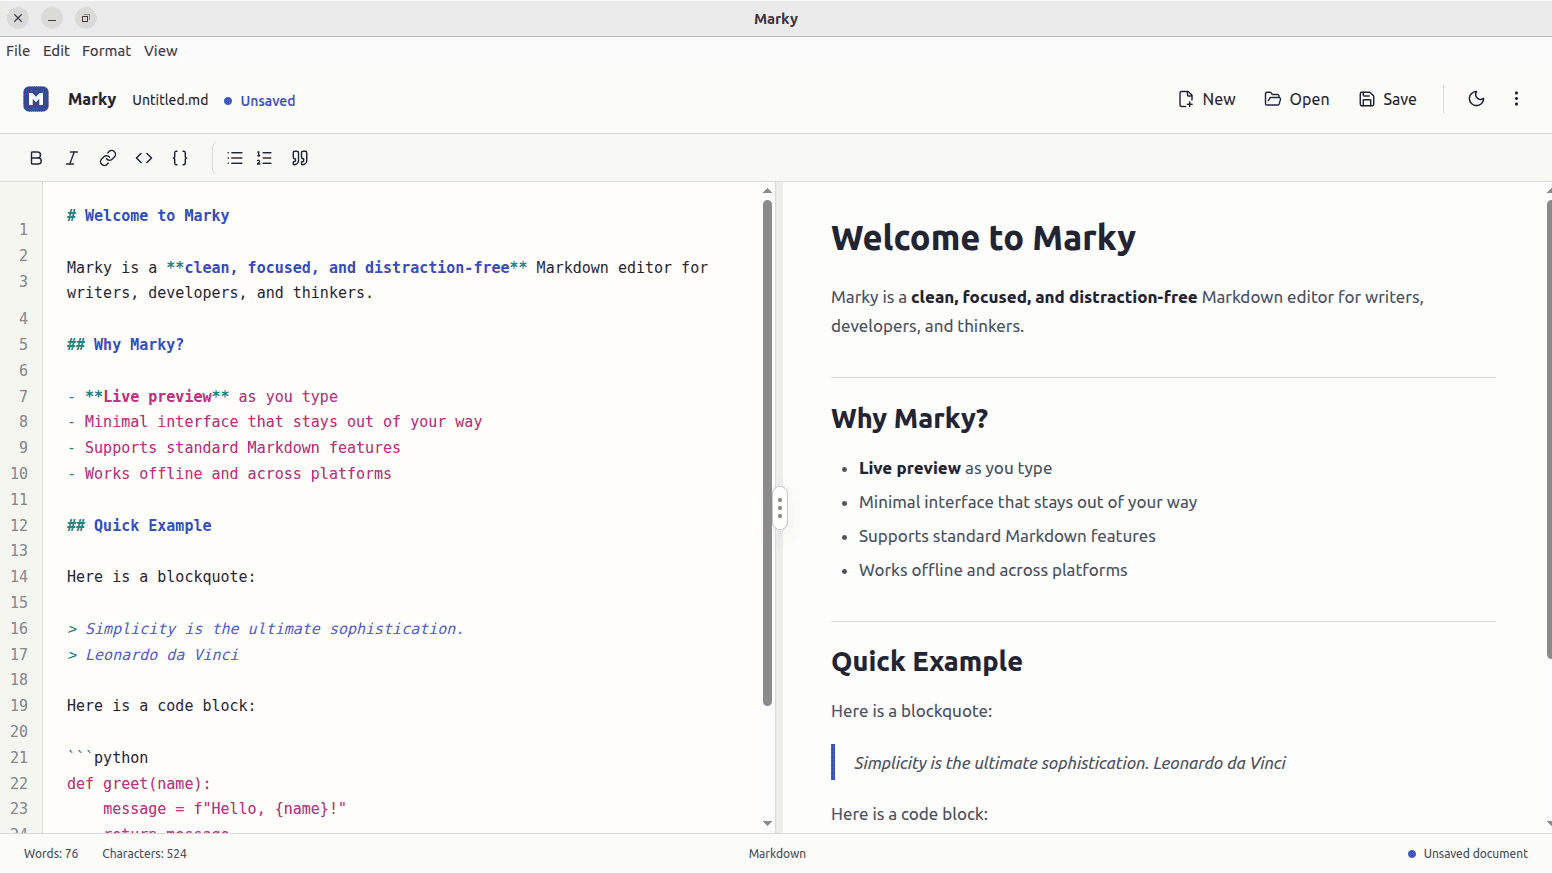
Task: Click the 'Here is a code block:' source line
Action: click(161, 706)
